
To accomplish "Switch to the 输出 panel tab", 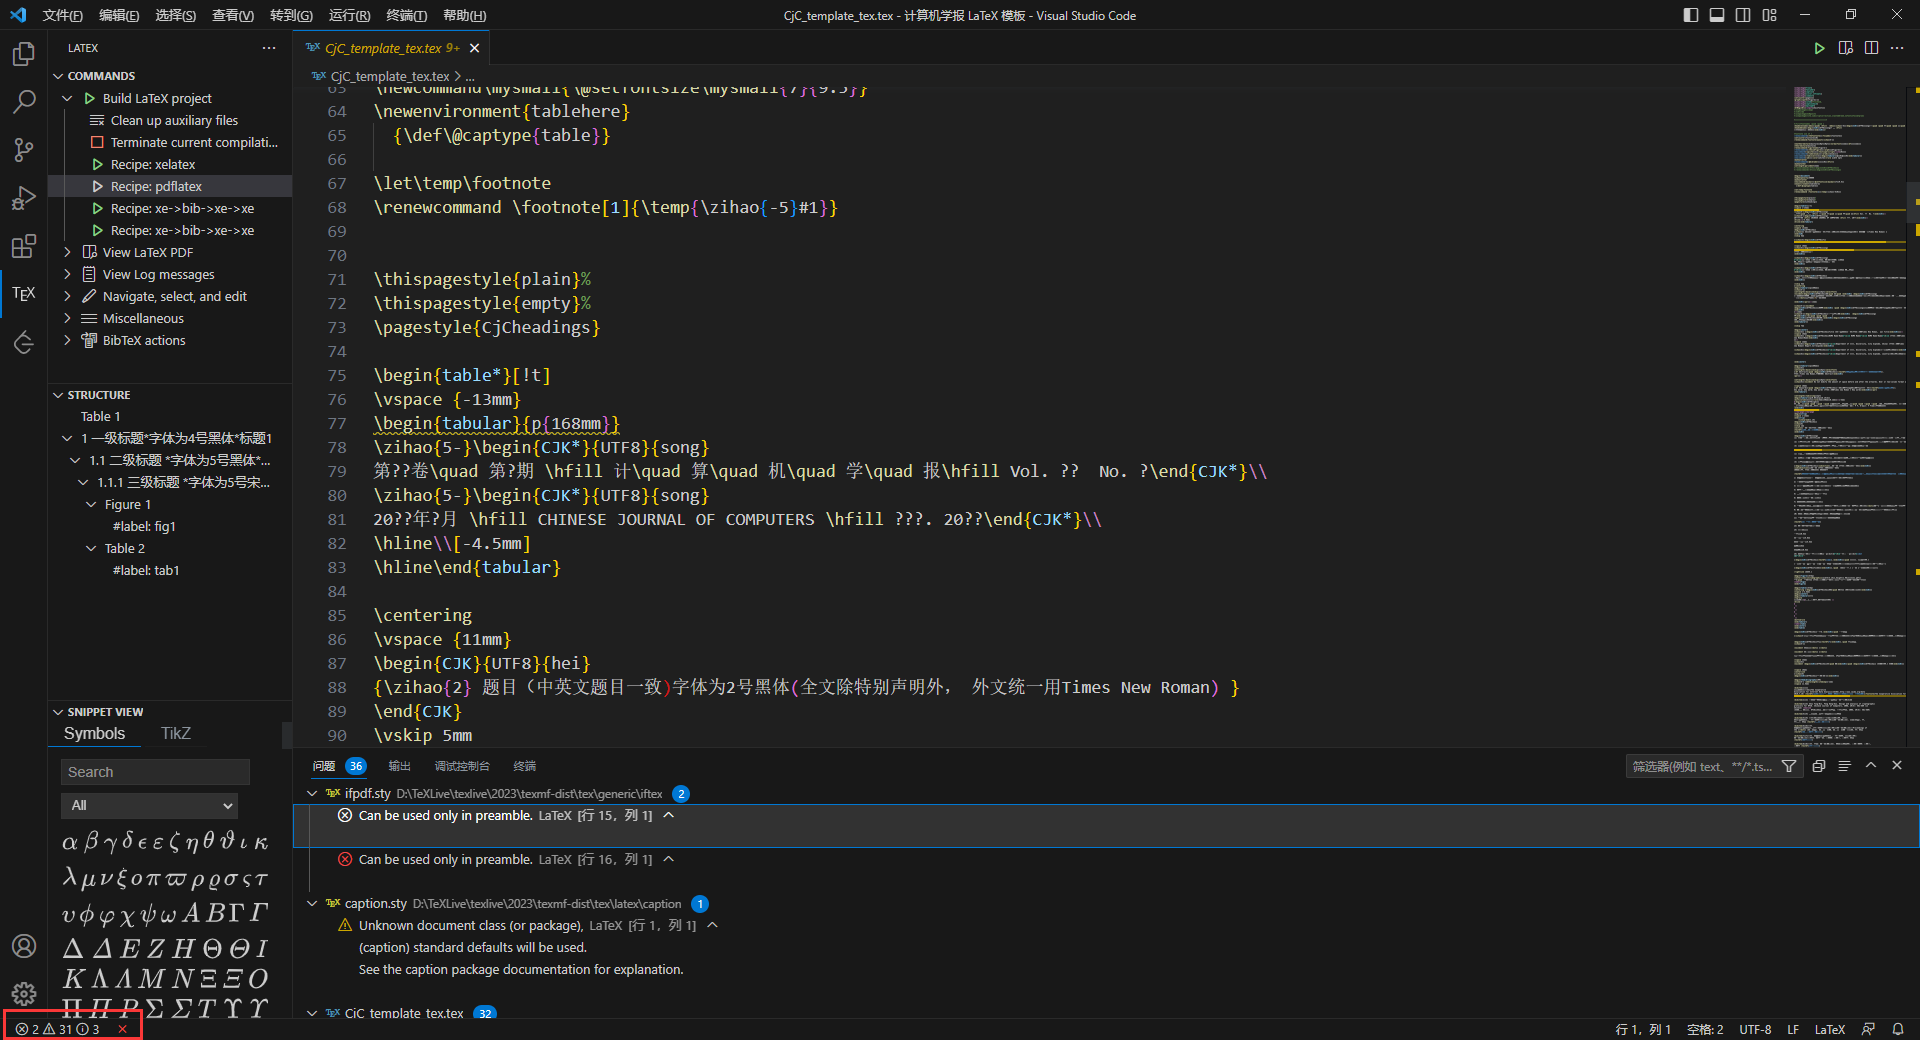I will tap(399, 766).
